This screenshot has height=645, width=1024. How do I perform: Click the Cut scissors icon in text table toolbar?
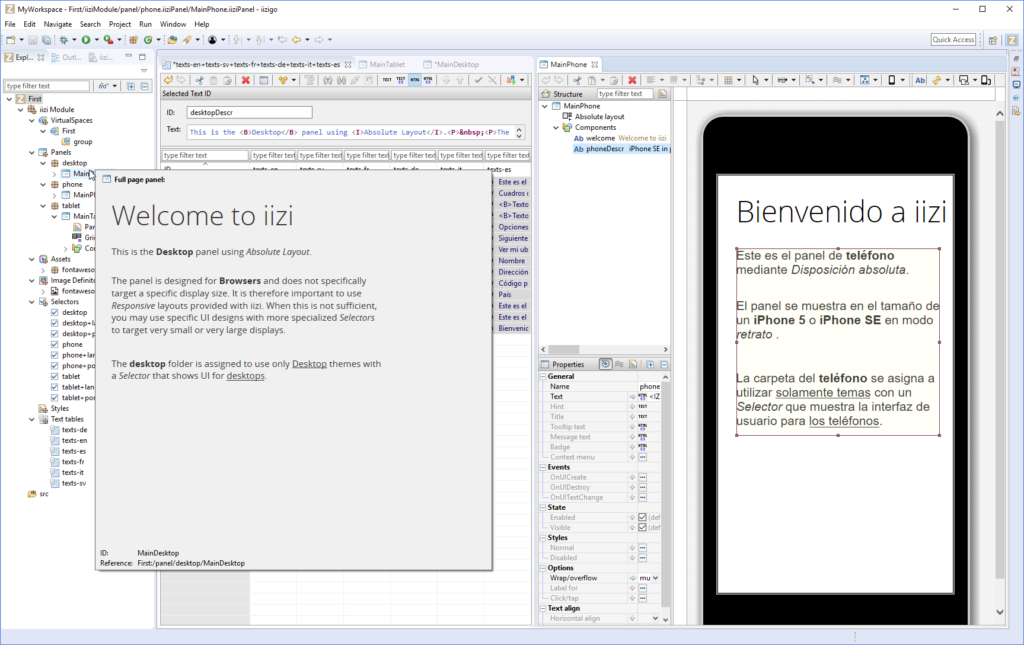(x=199, y=80)
